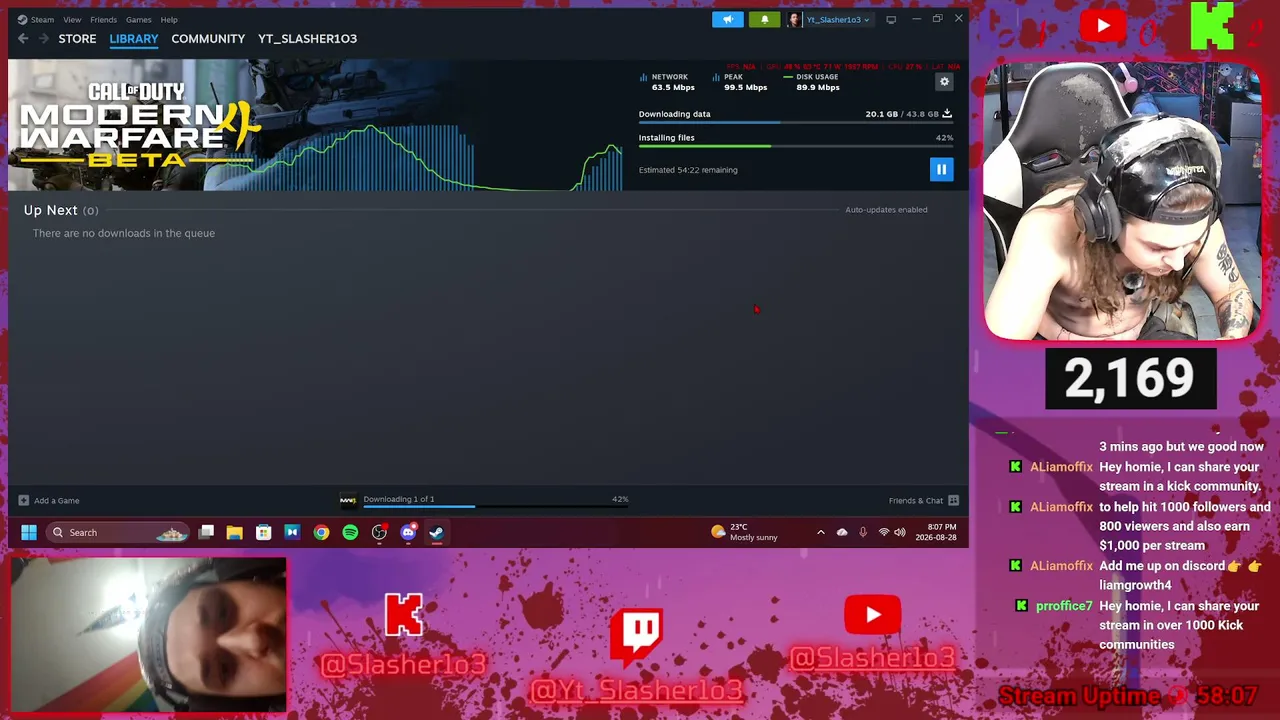This screenshot has height=720, width=1280.
Task: Open the Friends menu
Action: 103,19
